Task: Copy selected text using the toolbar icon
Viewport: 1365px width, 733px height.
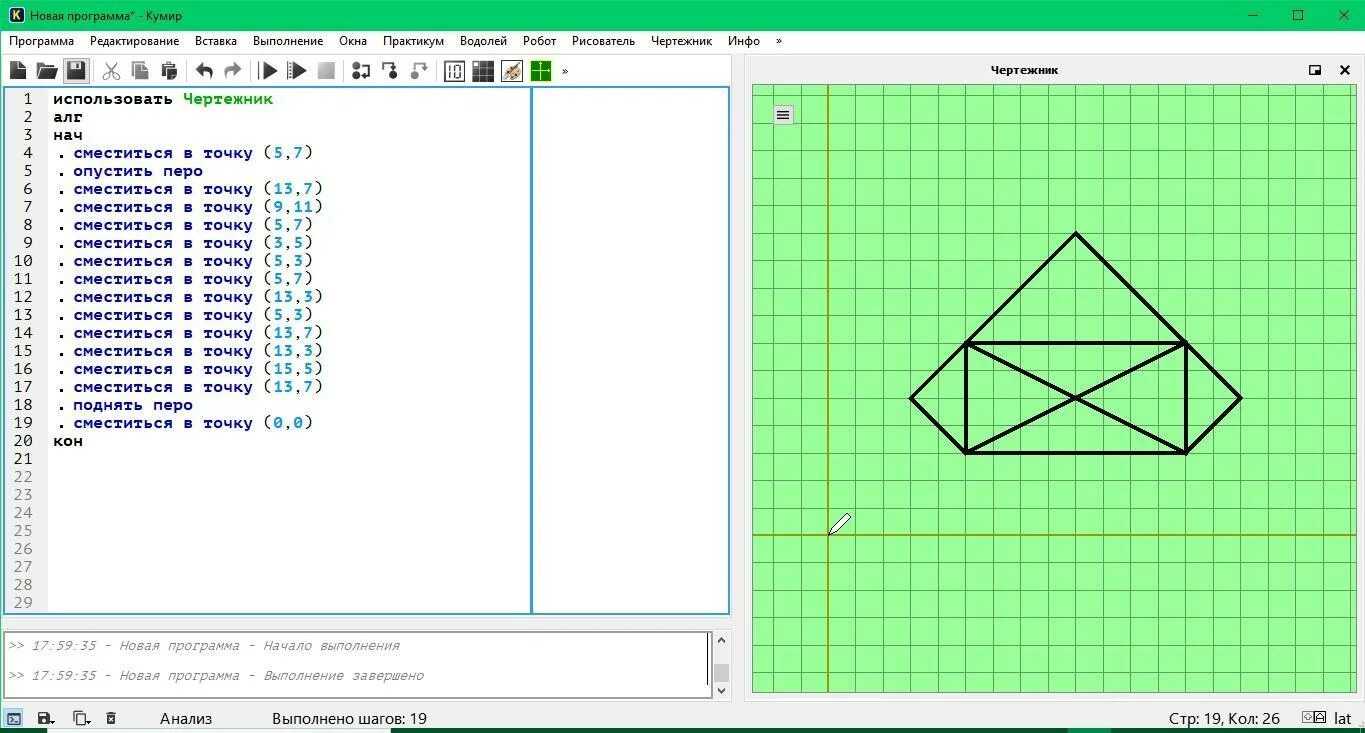Action: click(140, 71)
